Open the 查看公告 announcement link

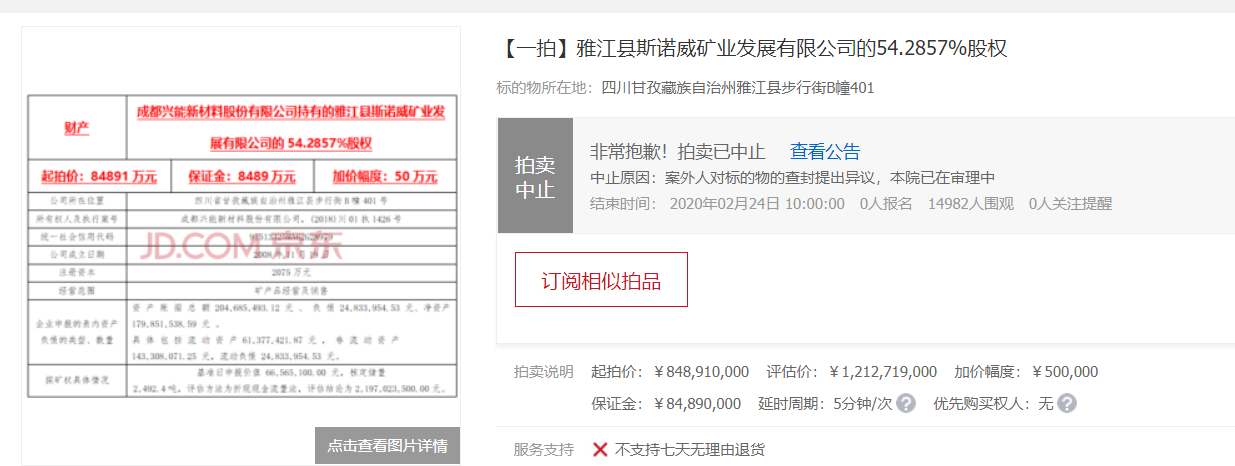tap(825, 152)
